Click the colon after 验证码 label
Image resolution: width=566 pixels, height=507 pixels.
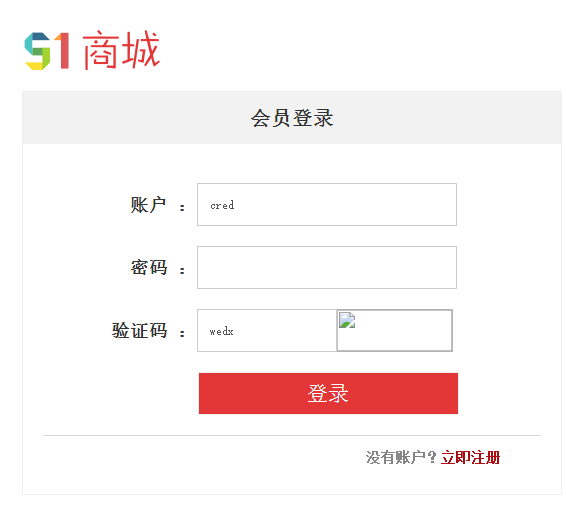(x=182, y=333)
